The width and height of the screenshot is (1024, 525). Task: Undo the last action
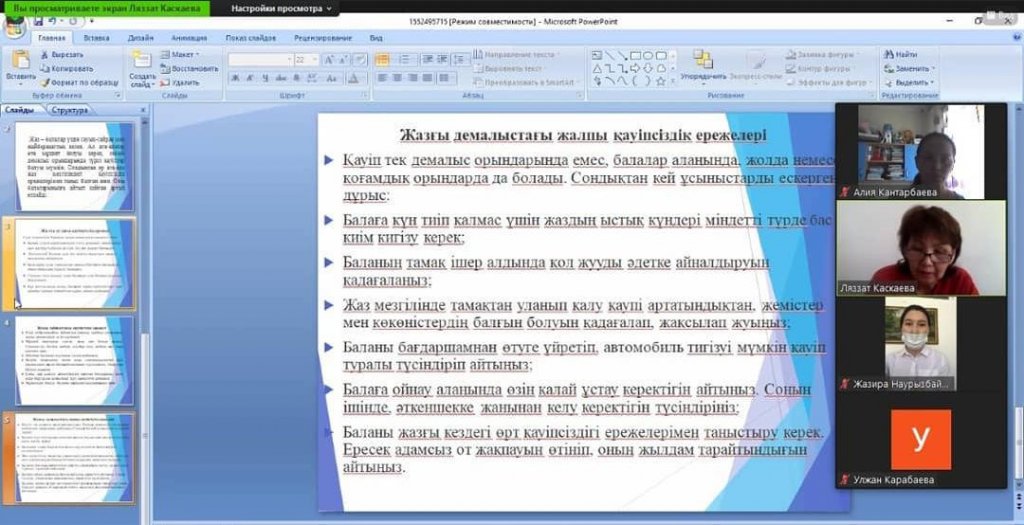pyautogui.click(x=53, y=22)
